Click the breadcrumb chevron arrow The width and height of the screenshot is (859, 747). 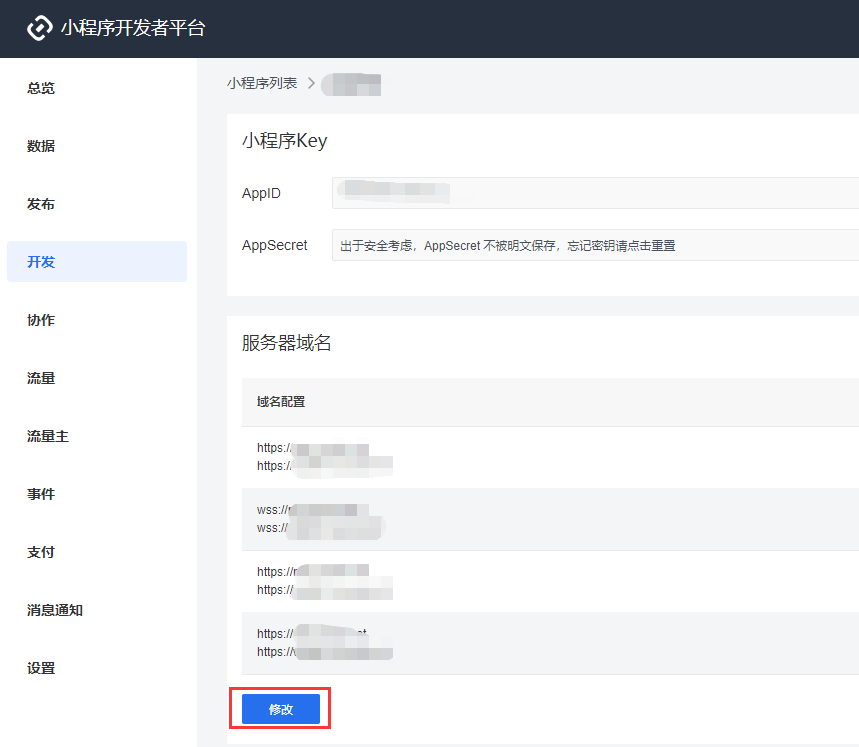pyautogui.click(x=311, y=83)
